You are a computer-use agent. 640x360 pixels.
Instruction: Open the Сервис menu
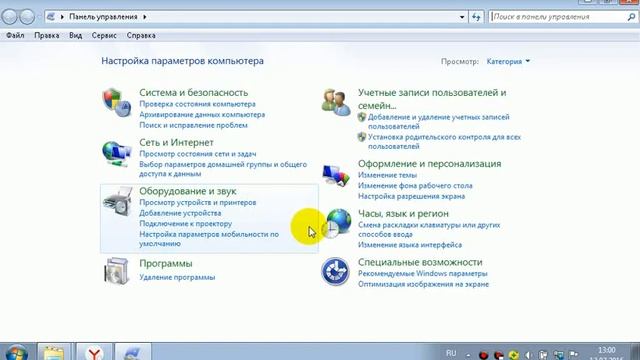[x=104, y=36]
